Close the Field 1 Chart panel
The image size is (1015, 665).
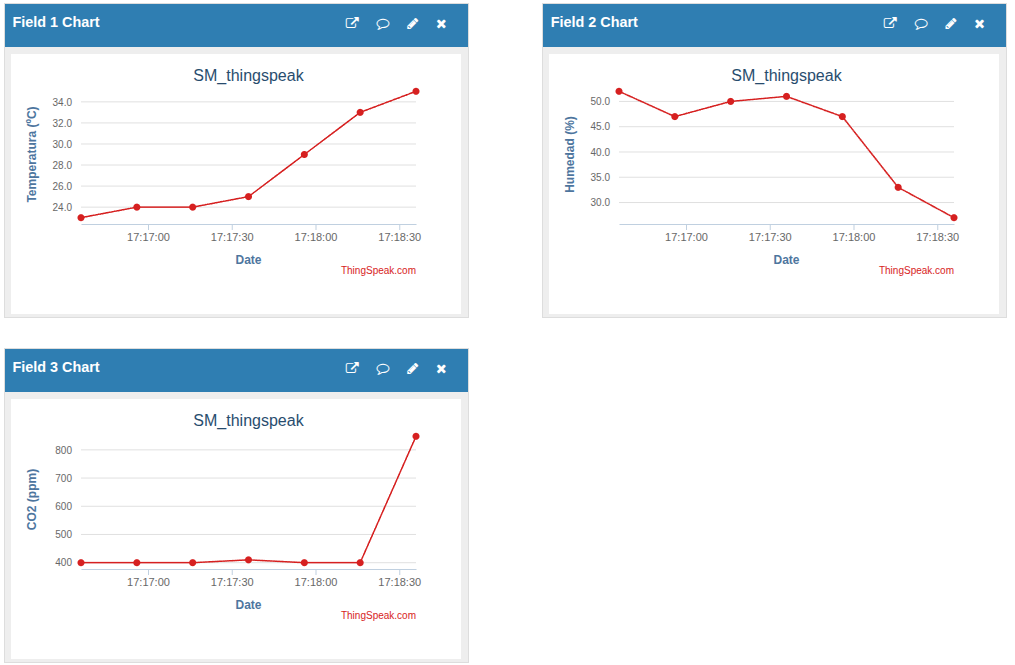(x=441, y=24)
